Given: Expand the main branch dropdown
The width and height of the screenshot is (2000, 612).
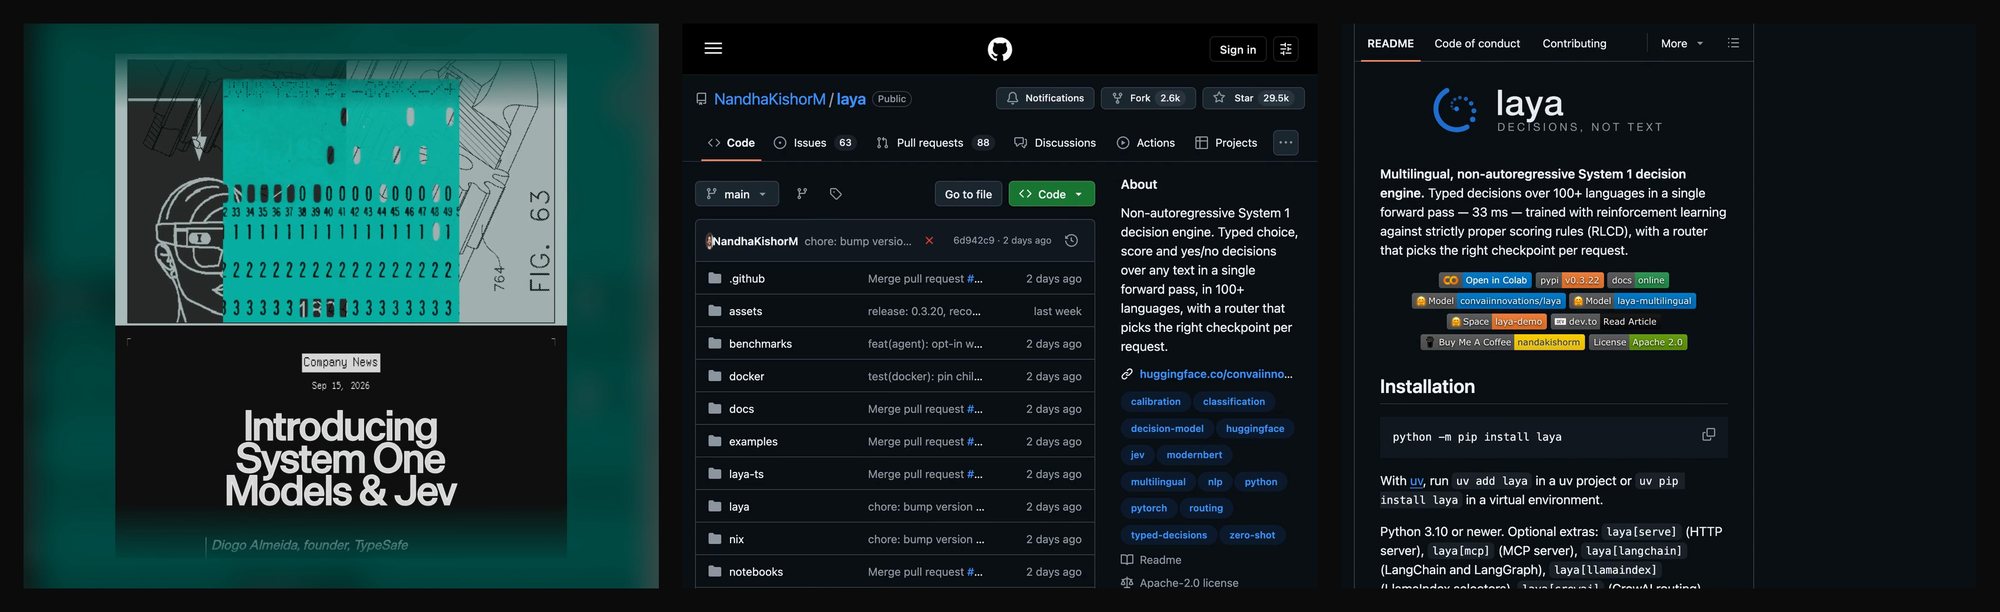Looking at the screenshot, I should (736, 194).
